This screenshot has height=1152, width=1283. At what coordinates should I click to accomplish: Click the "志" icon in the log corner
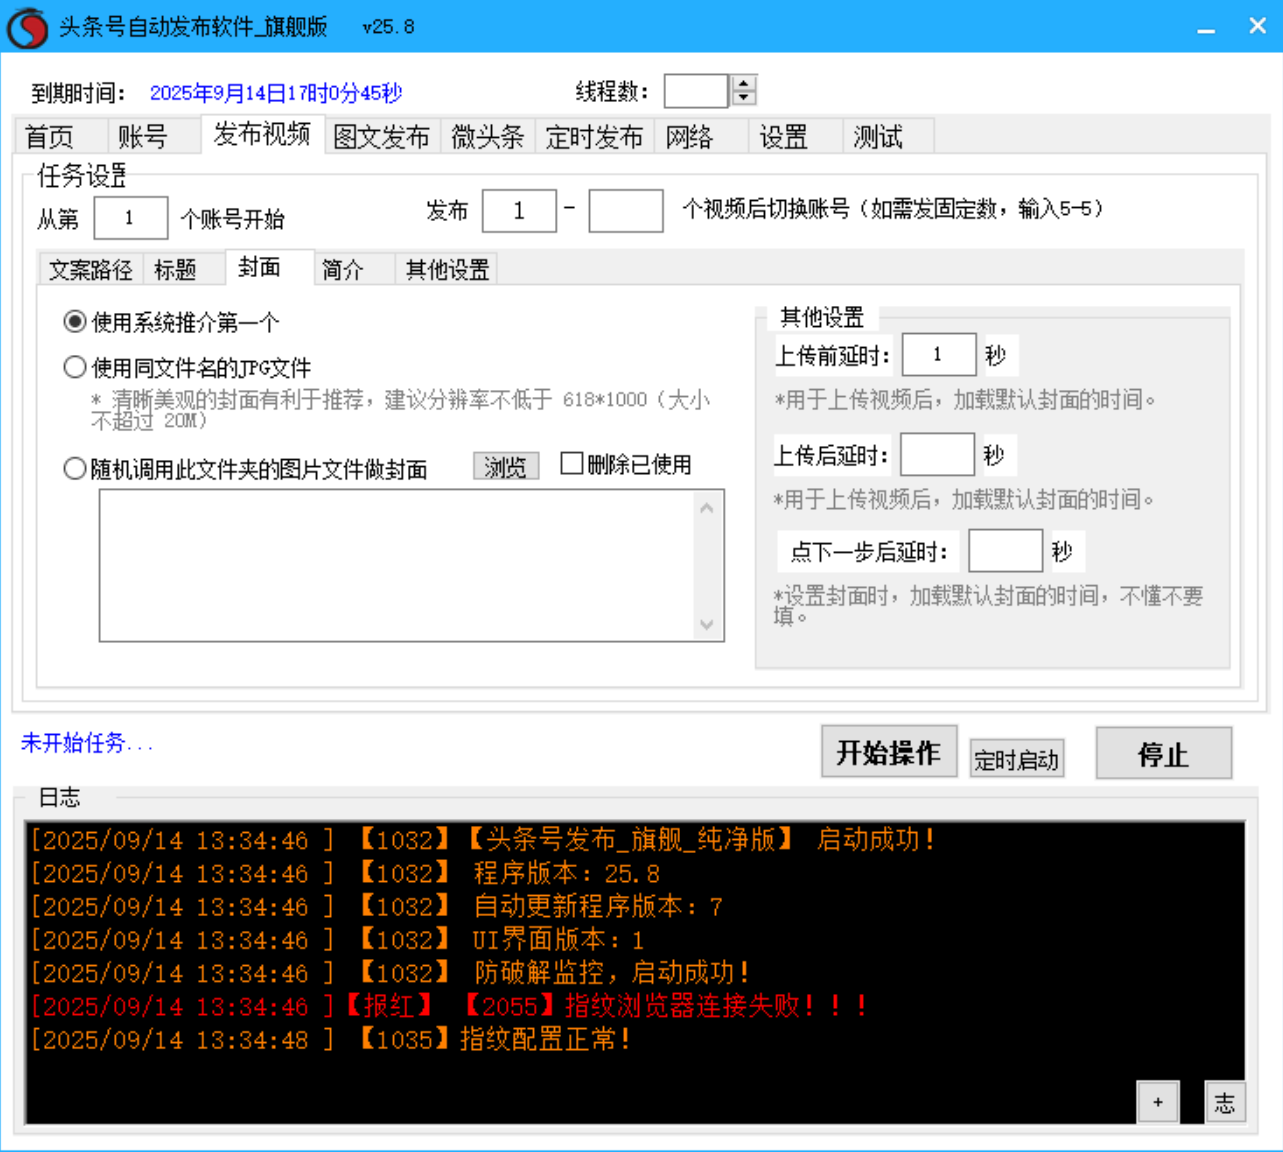pos(1225,1101)
